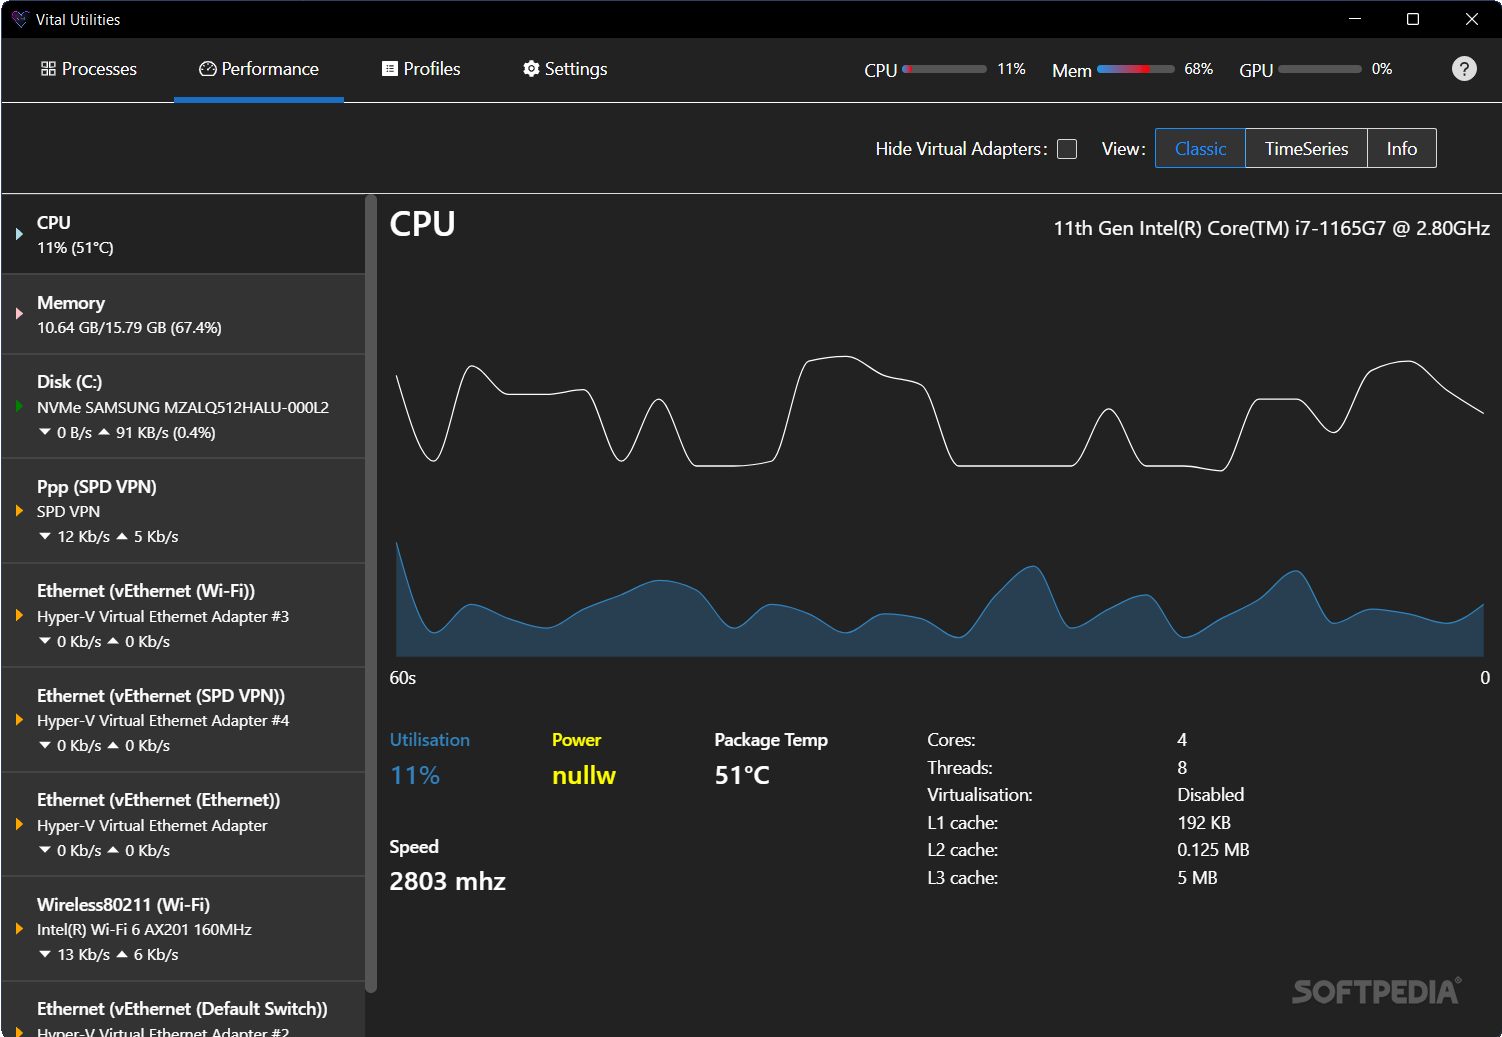Switch to the Performance tab
1502x1037 pixels.
click(259, 69)
